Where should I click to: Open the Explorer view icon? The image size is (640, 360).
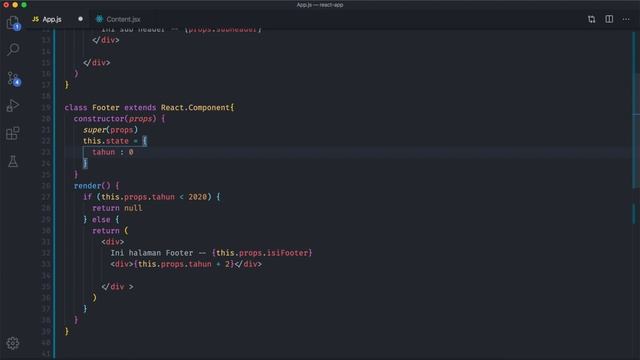pos(13,22)
